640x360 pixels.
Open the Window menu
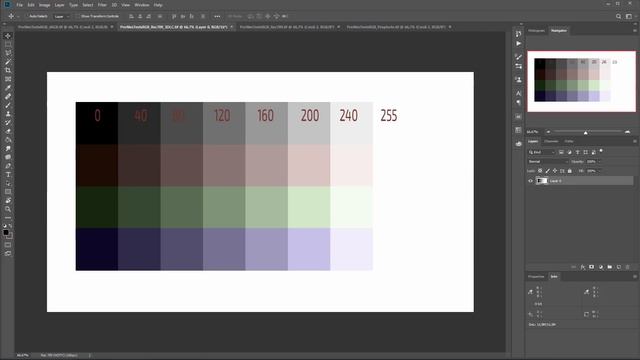[x=142, y=5]
